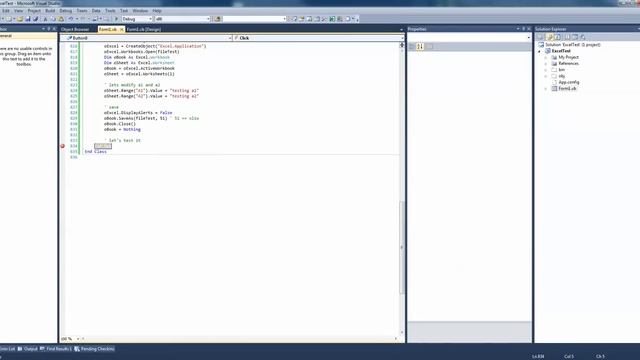
Task: Toggle Show All Files in Solution Explorer
Action: pyautogui.click(x=549, y=37)
